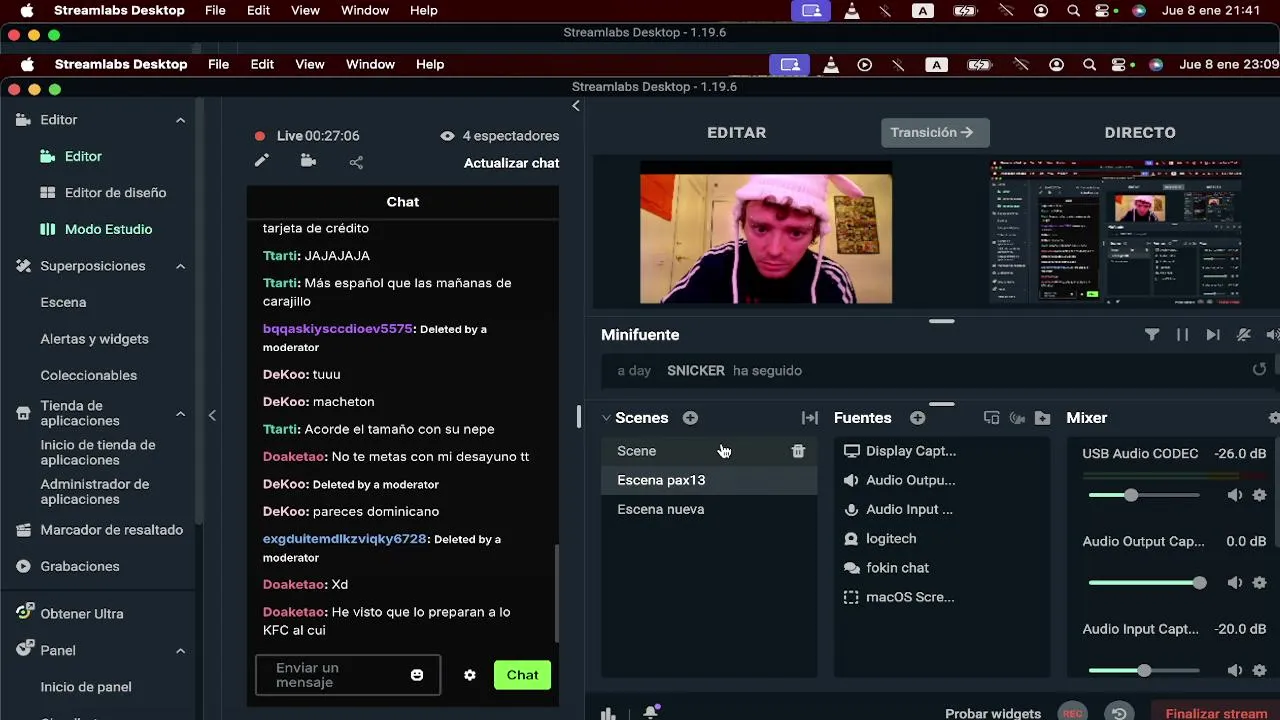Open Alertas y widgets in the sidebar
The height and width of the screenshot is (720, 1280).
[x=94, y=339]
